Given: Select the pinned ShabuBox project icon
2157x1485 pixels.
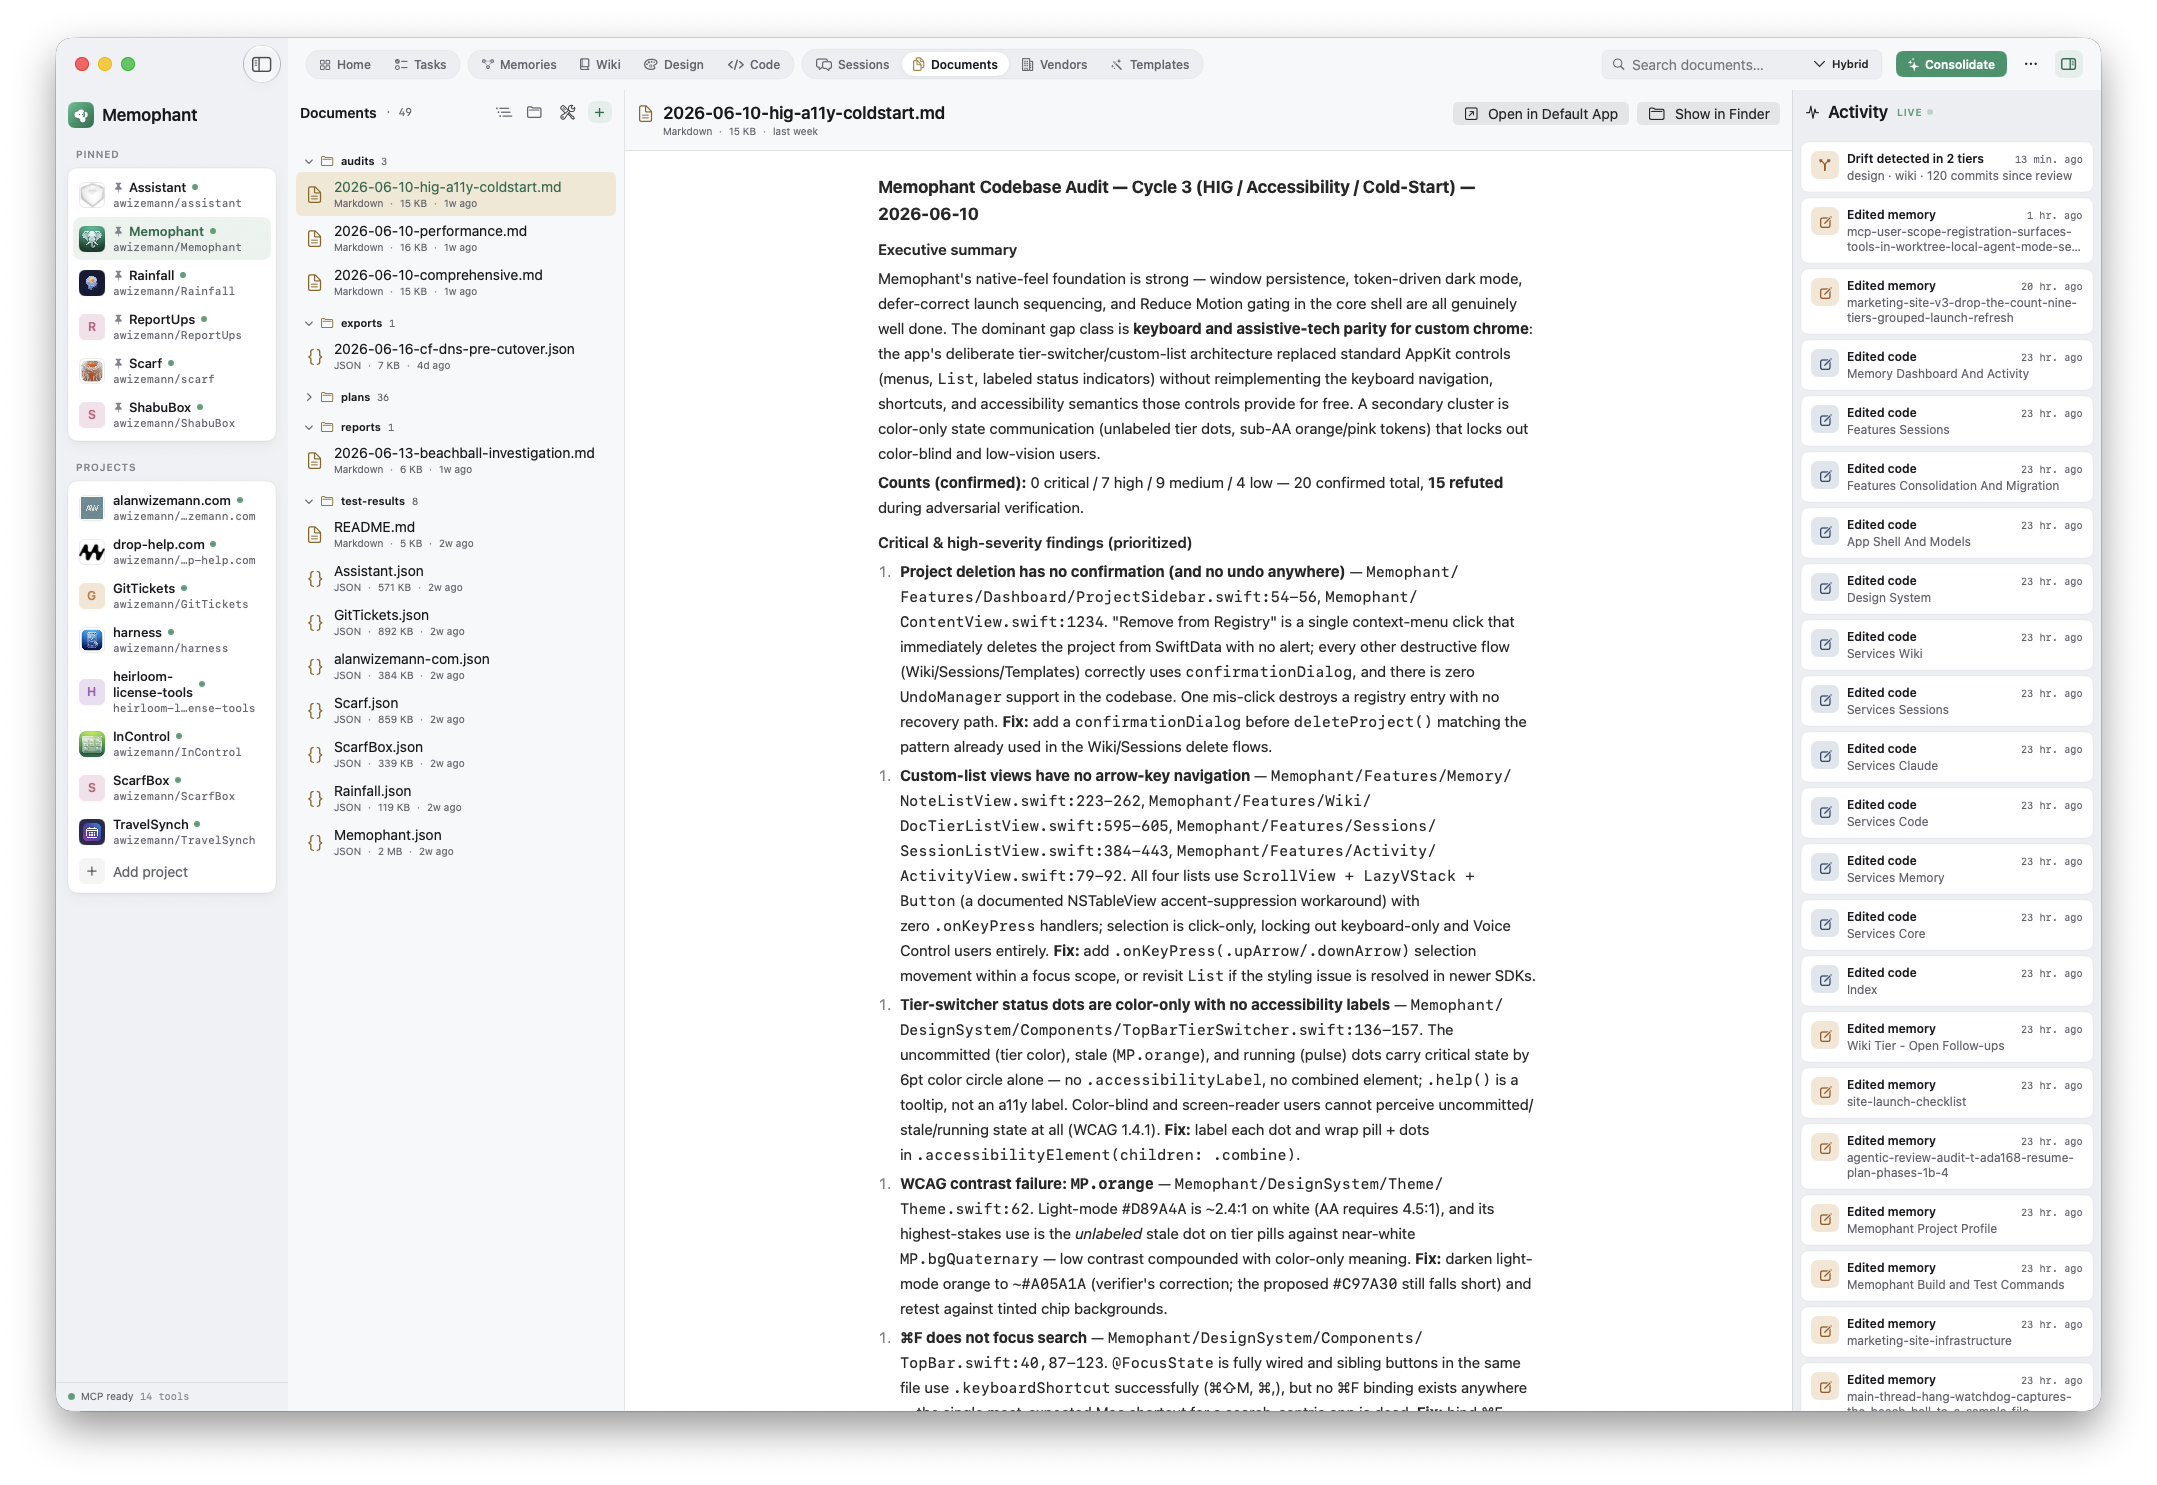Looking at the screenshot, I should [x=92, y=415].
